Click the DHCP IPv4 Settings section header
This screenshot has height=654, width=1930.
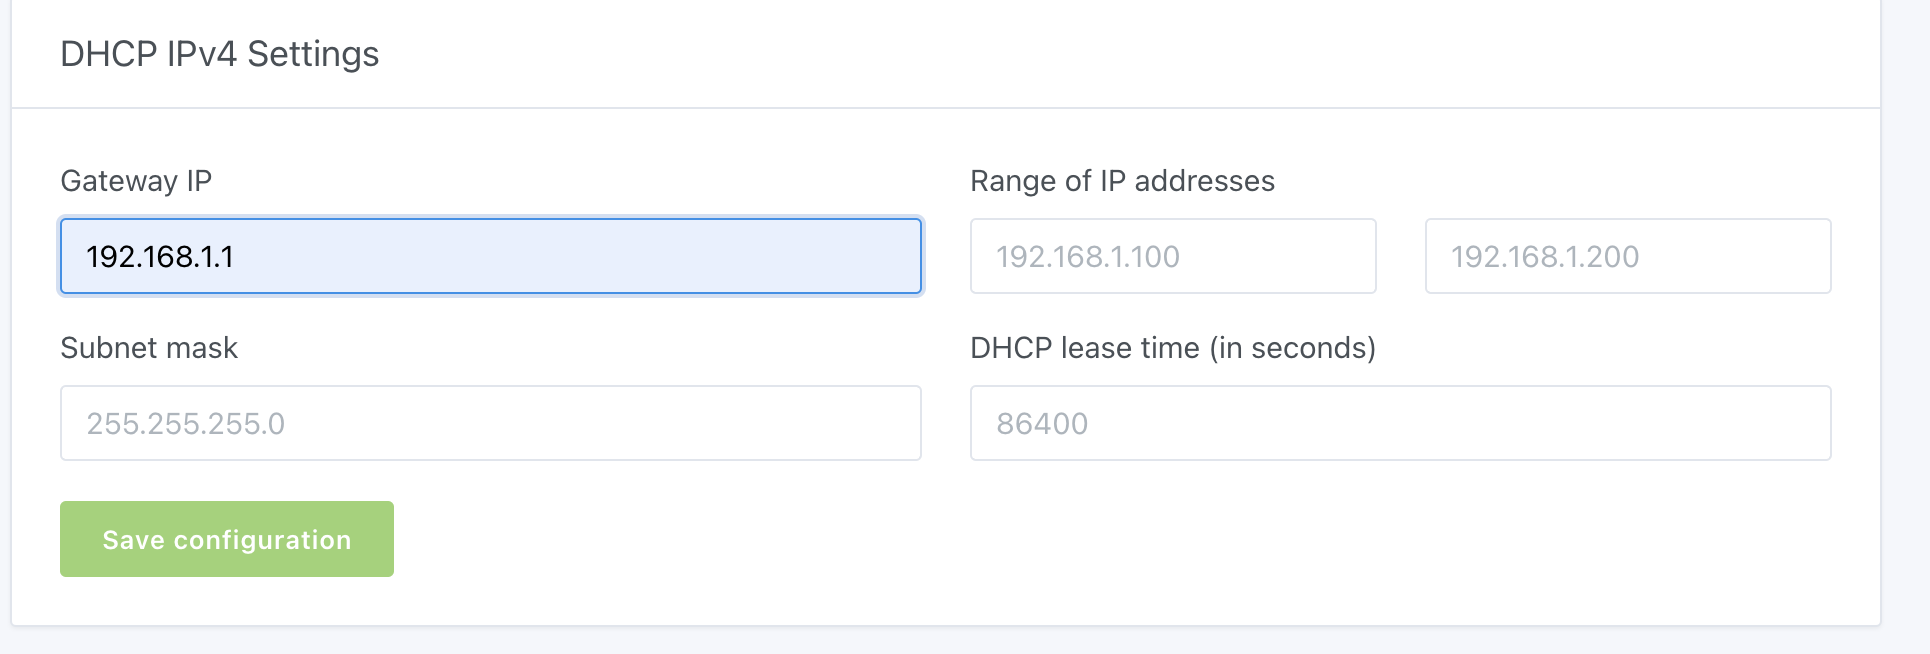pos(220,54)
